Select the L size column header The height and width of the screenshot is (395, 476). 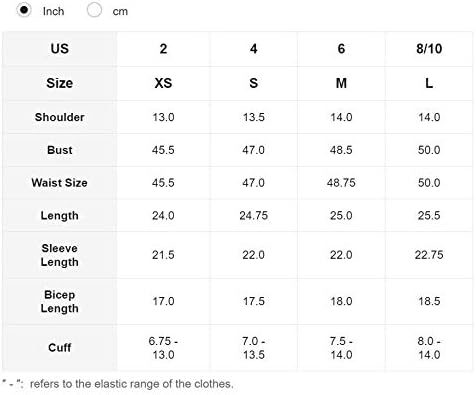[429, 83]
